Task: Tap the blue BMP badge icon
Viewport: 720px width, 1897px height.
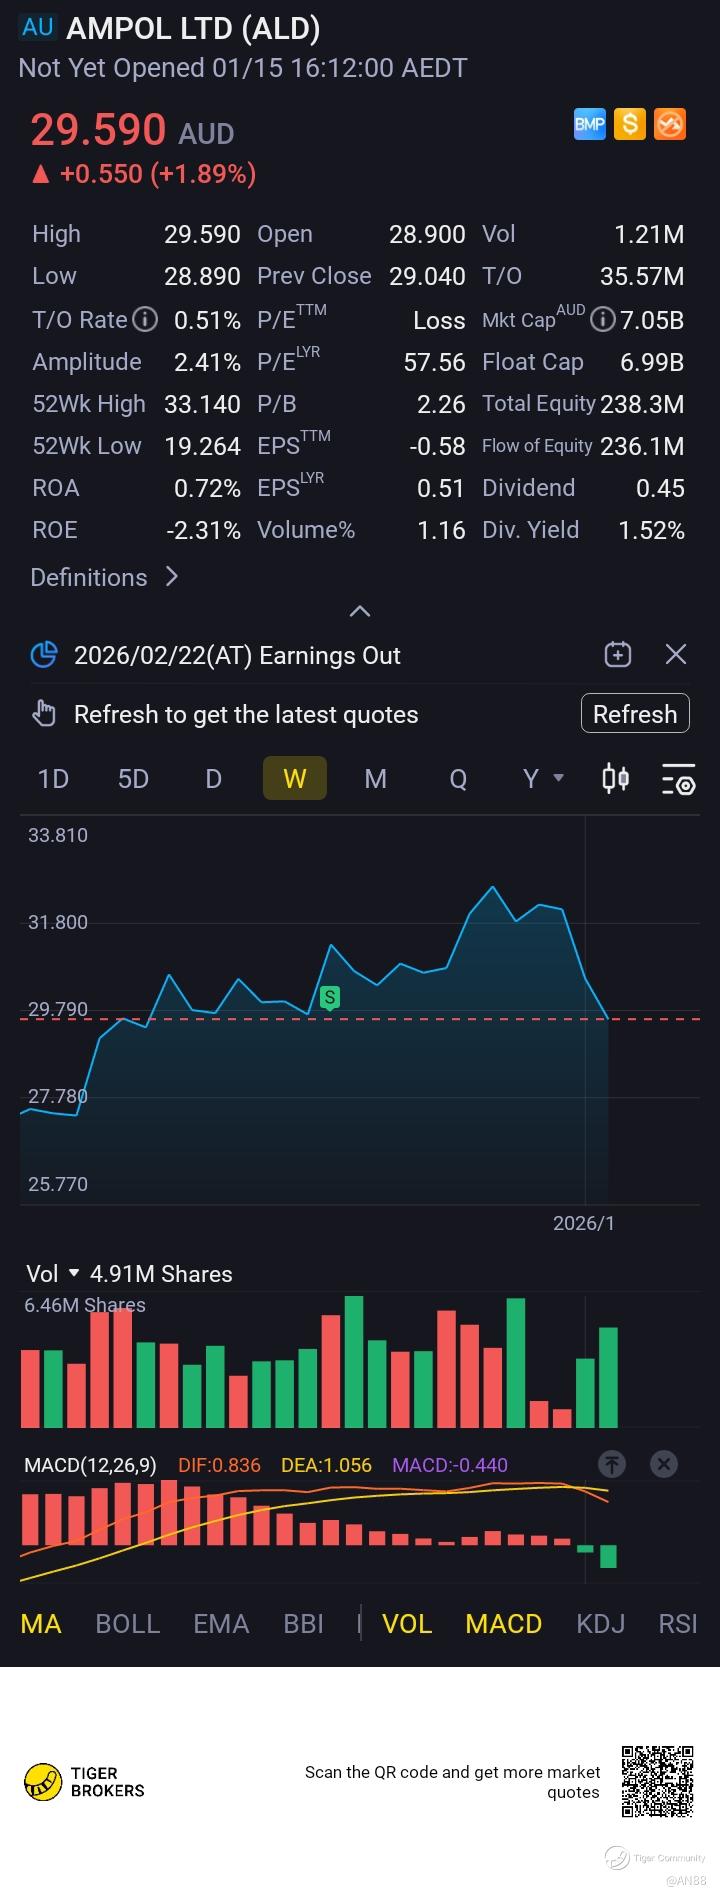Action: click(590, 124)
